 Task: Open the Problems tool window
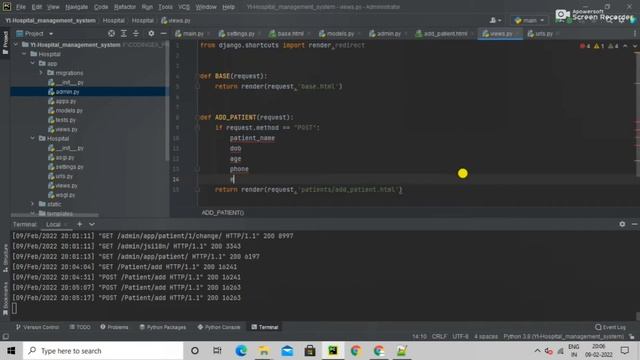(x=114, y=327)
